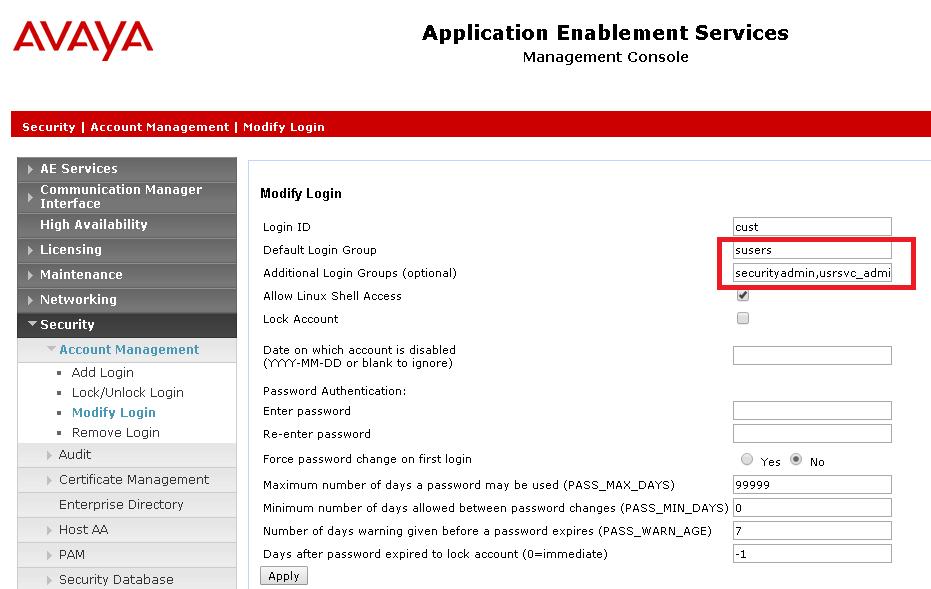The image size is (931, 589).
Task: Expand the Networking section arrow
Action: [30, 300]
